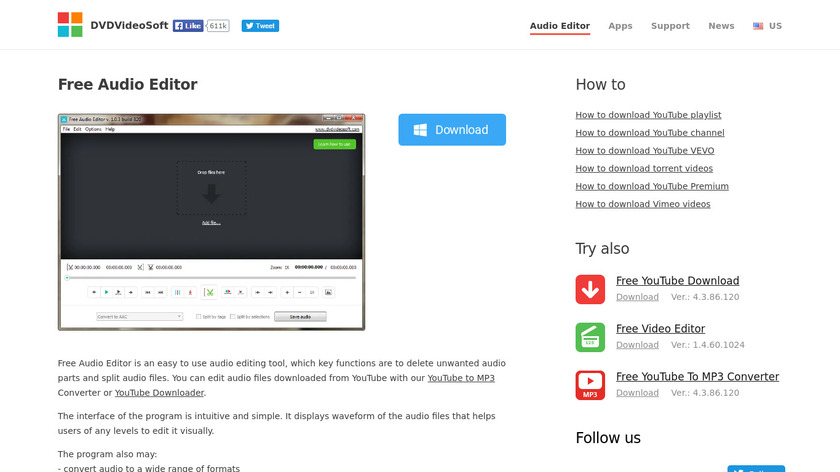Click the version text Ver.: 1.4.60.1024
Screen dimensions: 840x472
[708, 345]
